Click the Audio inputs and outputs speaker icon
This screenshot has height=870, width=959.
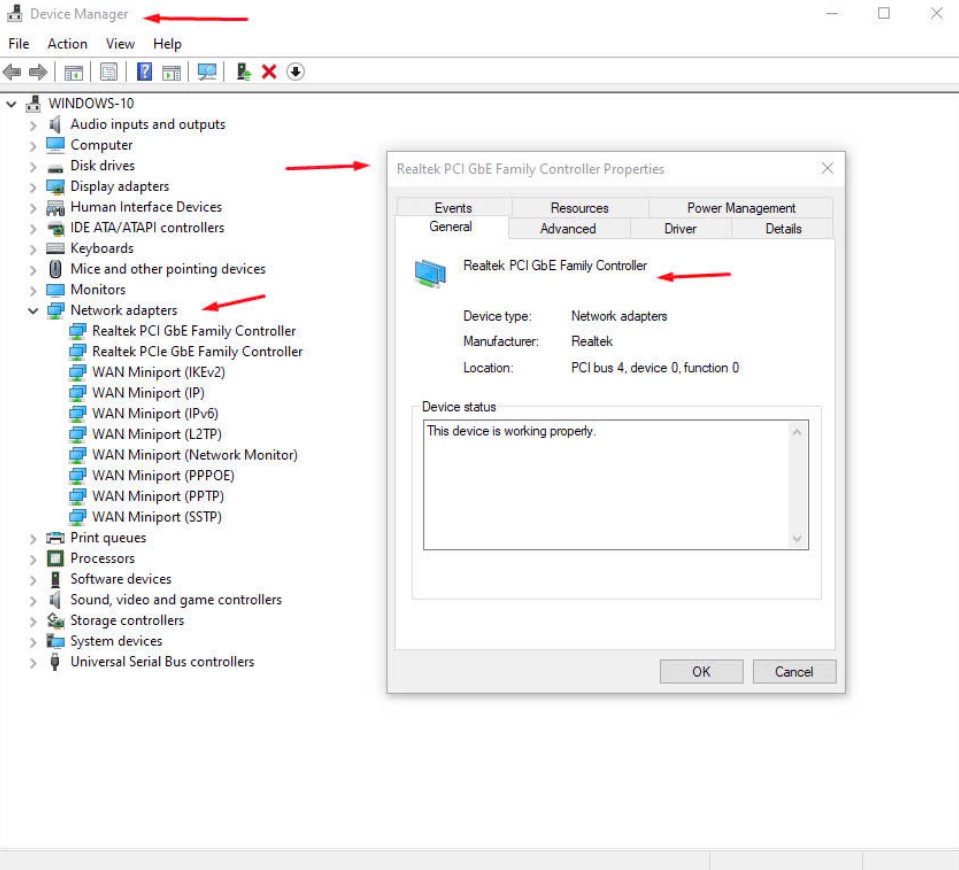pyautogui.click(x=55, y=124)
